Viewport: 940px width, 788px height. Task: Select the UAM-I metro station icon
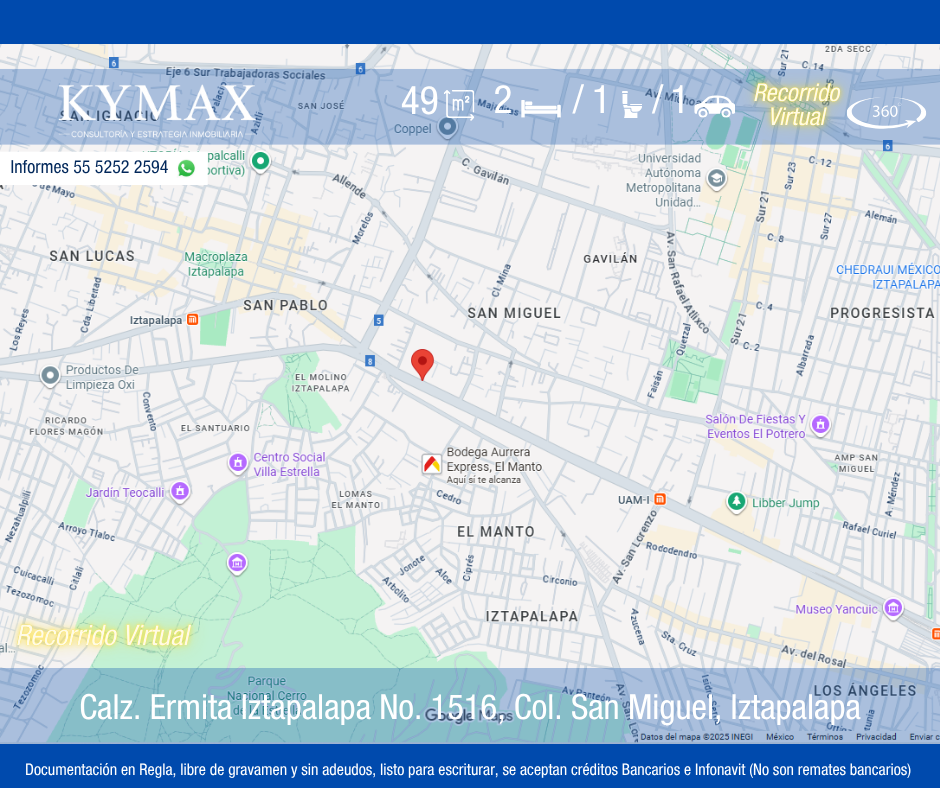coord(659,499)
